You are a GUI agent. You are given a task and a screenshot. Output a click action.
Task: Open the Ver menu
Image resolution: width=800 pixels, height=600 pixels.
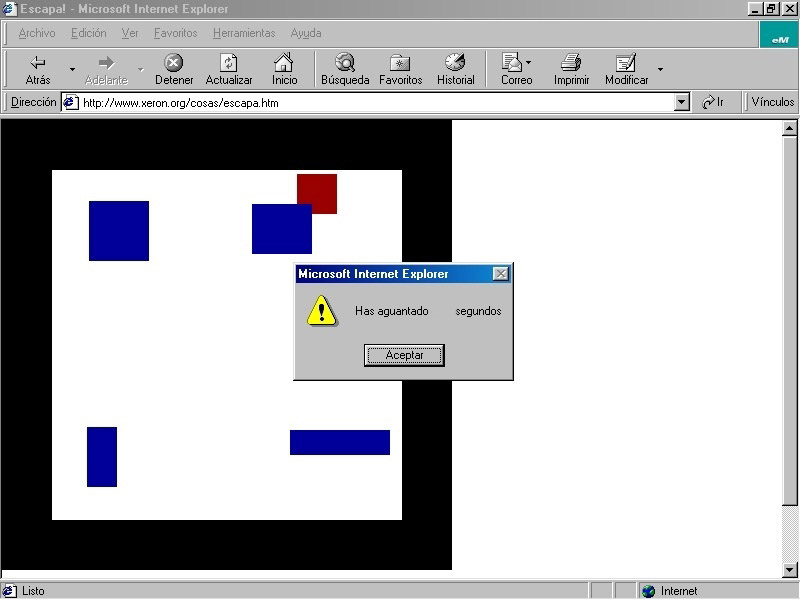[x=130, y=33]
